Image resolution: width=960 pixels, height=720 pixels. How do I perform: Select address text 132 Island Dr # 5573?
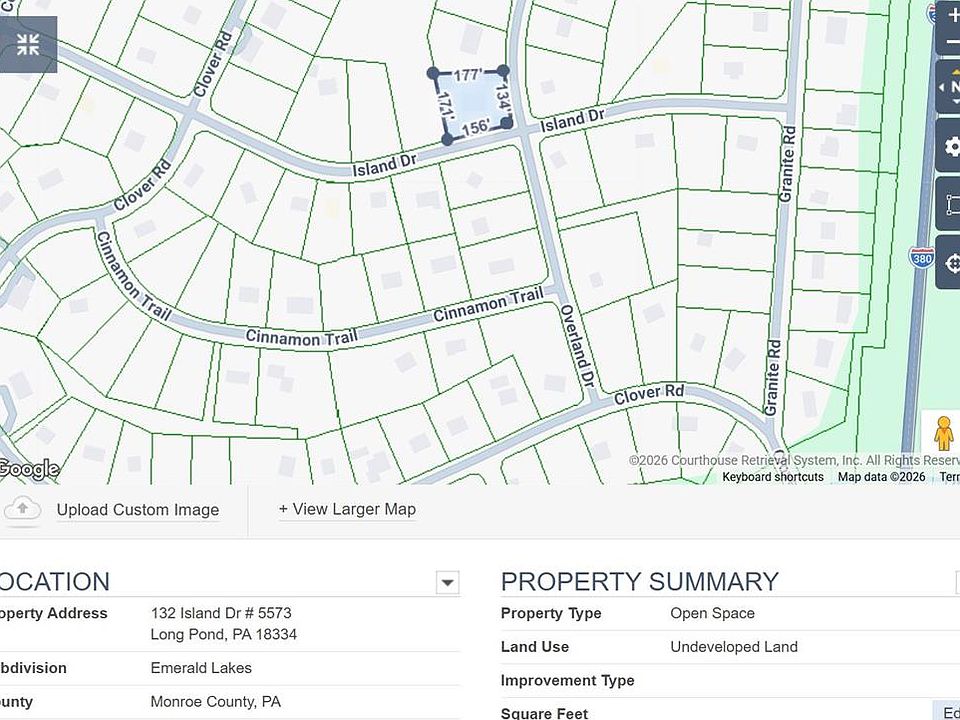(221, 613)
